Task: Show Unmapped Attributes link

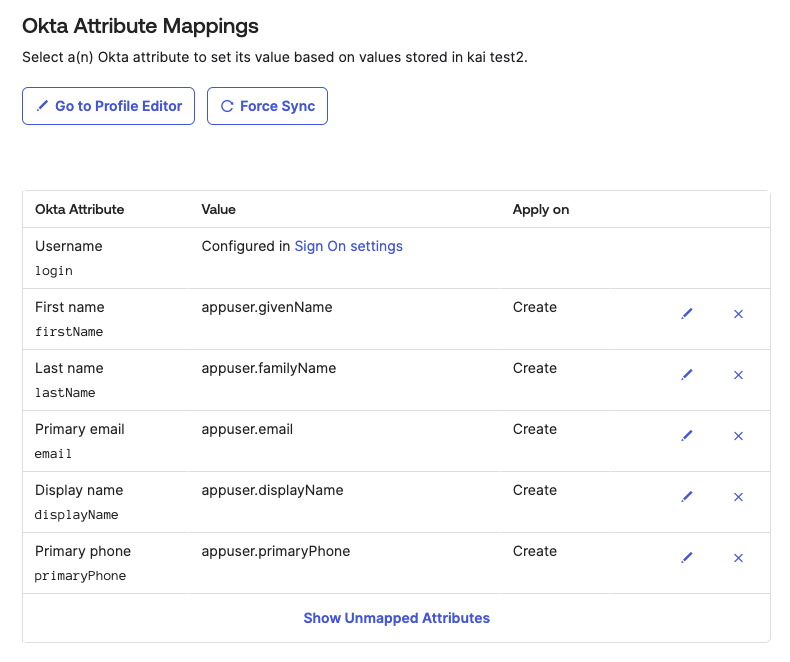Action: click(397, 618)
